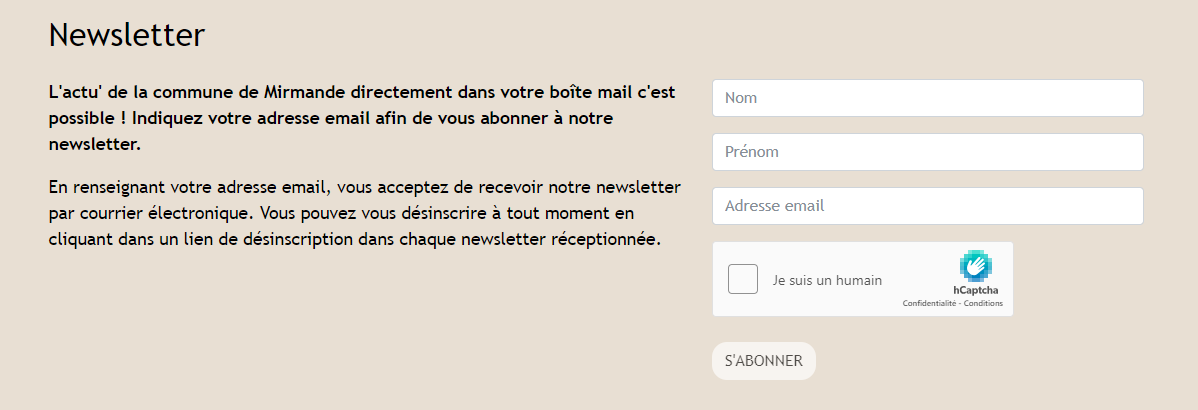Select the Adresse email input field
This screenshot has height=410, width=1198.
point(927,206)
